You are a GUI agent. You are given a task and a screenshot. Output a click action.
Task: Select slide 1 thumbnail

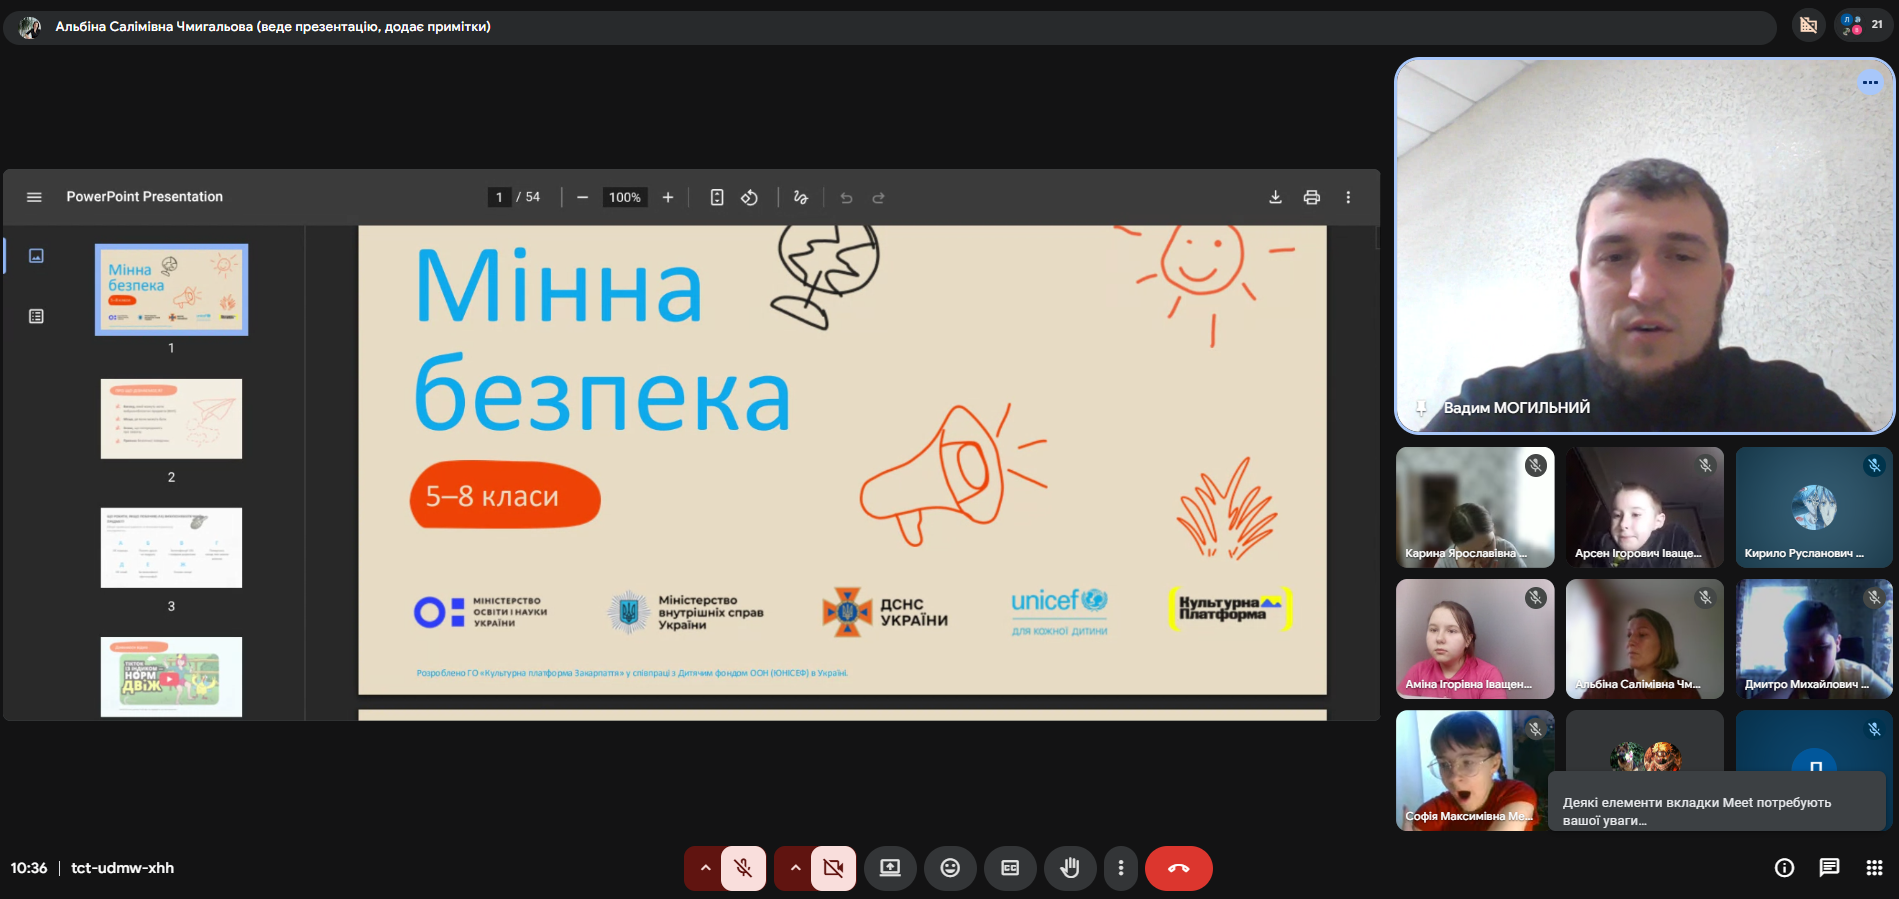click(x=171, y=290)
